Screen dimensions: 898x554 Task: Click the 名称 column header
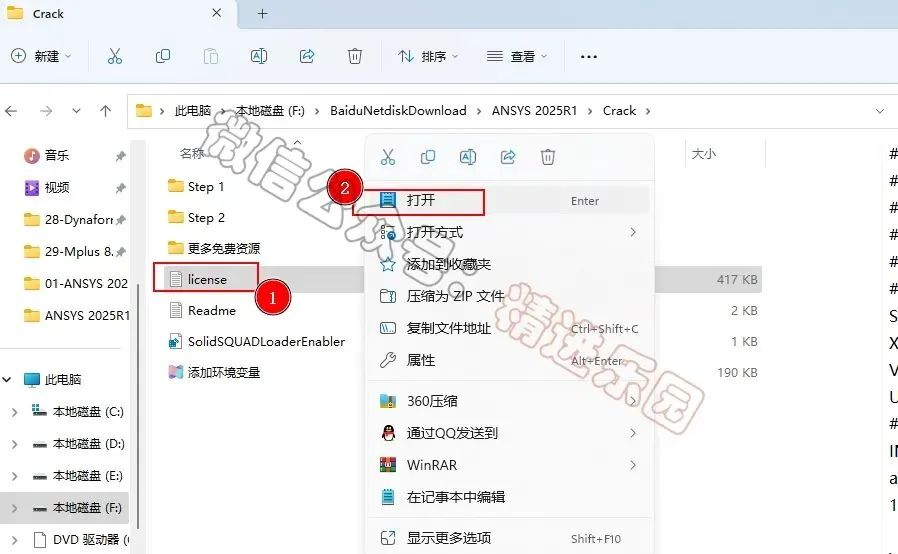pyautogui.click(x=192, y=154)
